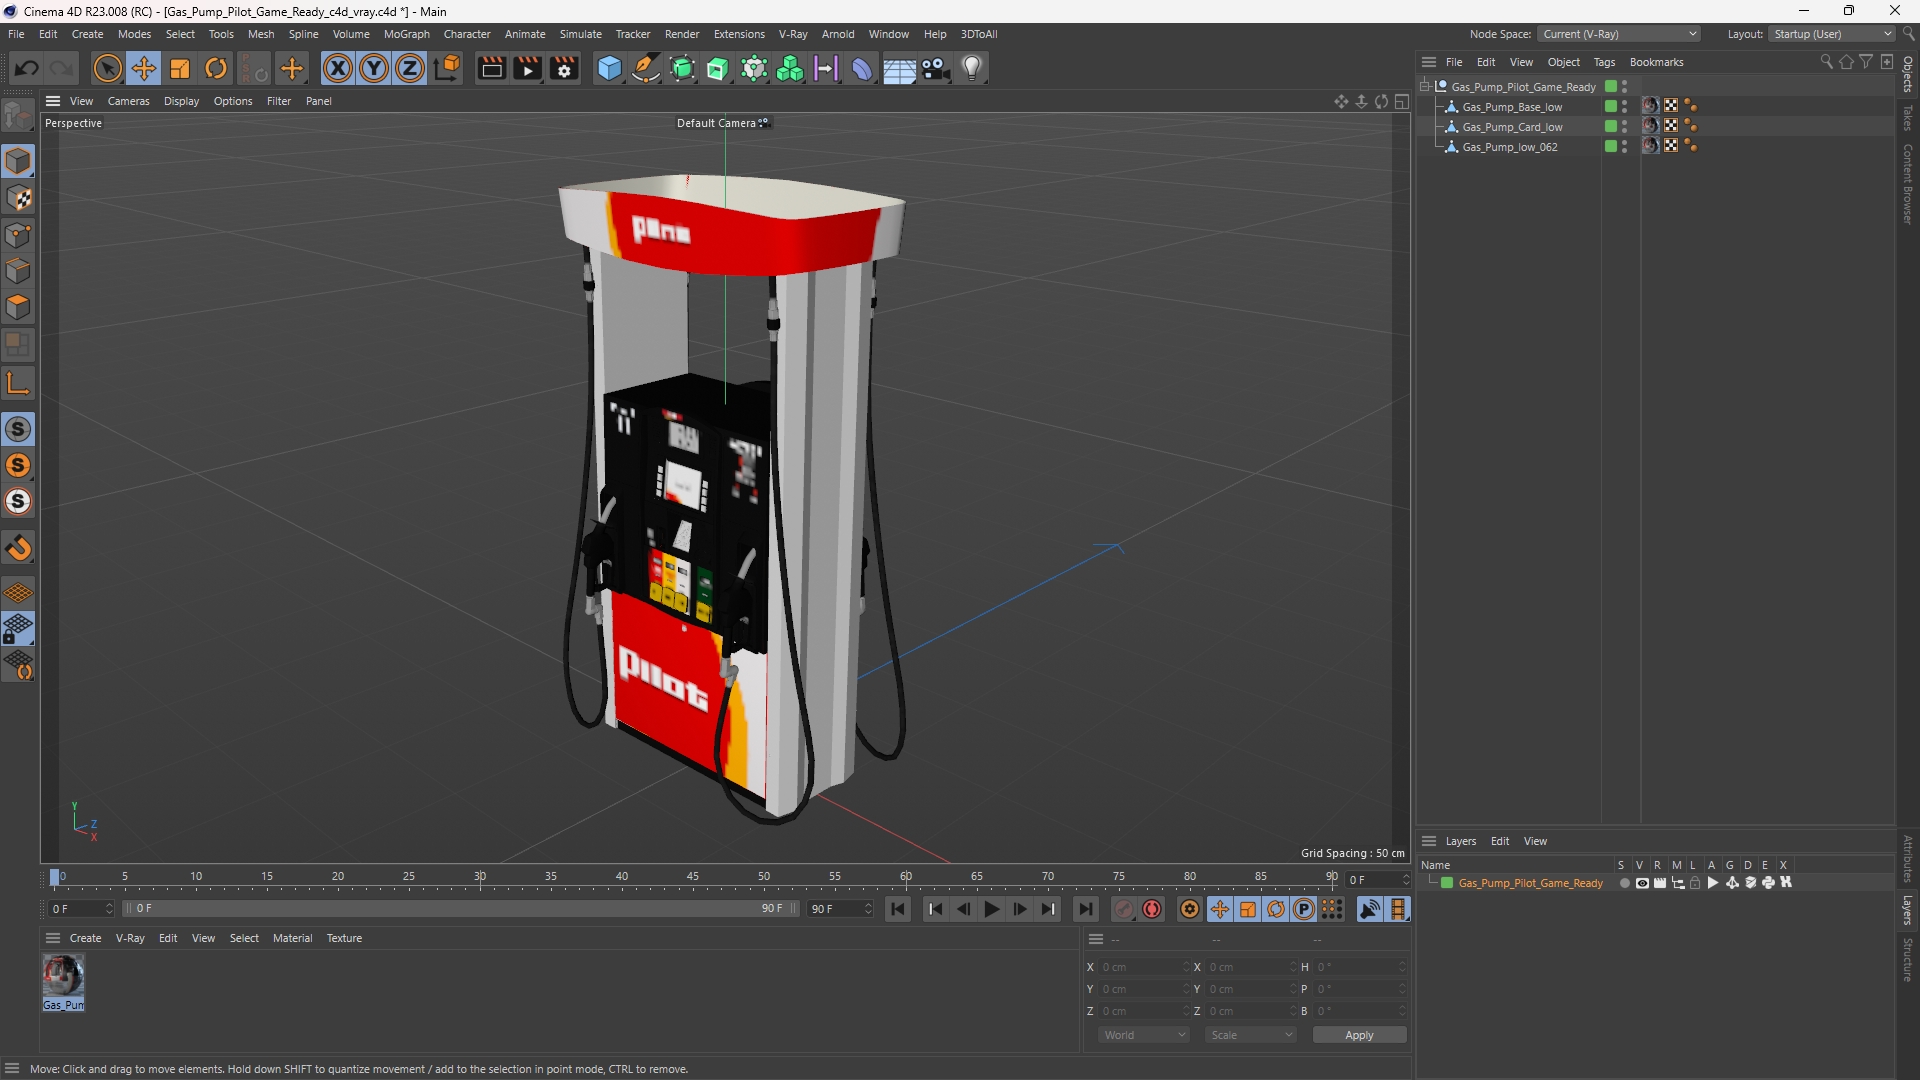Render to Picture Viewer icon
The height and width of the screenshot is (1080, 1920).
527,68
